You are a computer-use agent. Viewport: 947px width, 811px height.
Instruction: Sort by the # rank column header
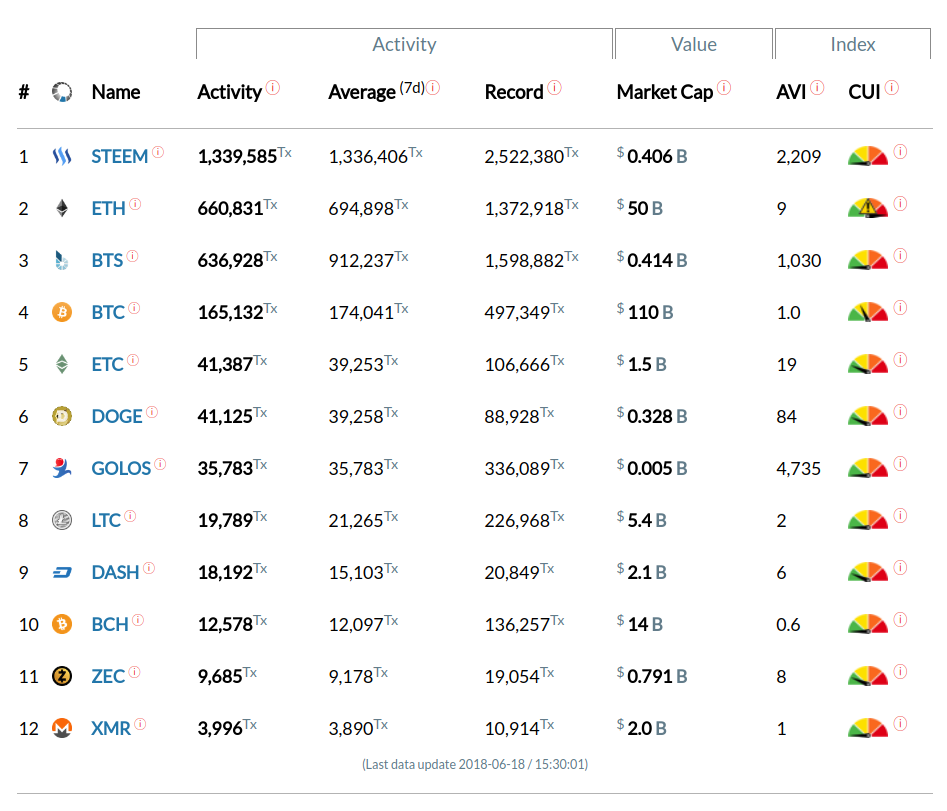coord(24,92)
